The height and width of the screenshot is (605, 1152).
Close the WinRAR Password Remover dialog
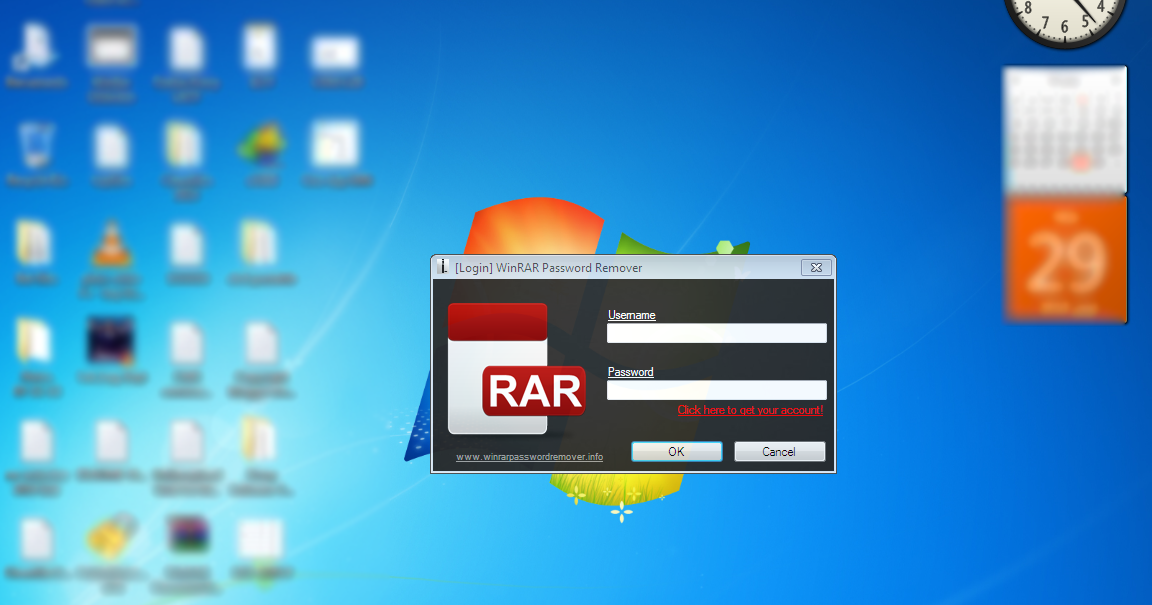click(x=816, y=268)
